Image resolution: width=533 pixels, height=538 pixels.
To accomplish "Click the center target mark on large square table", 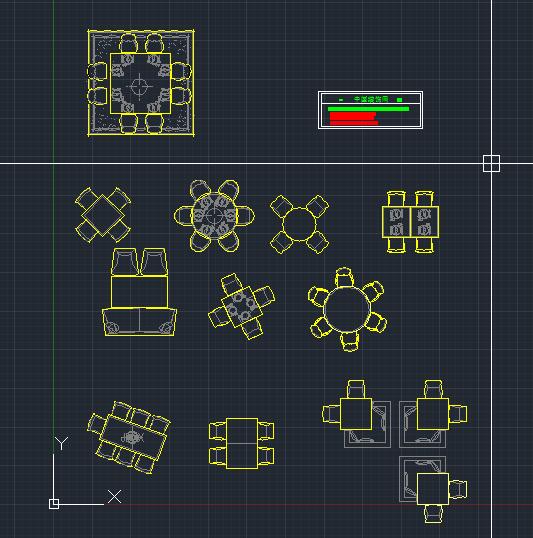I will [139, 86].
